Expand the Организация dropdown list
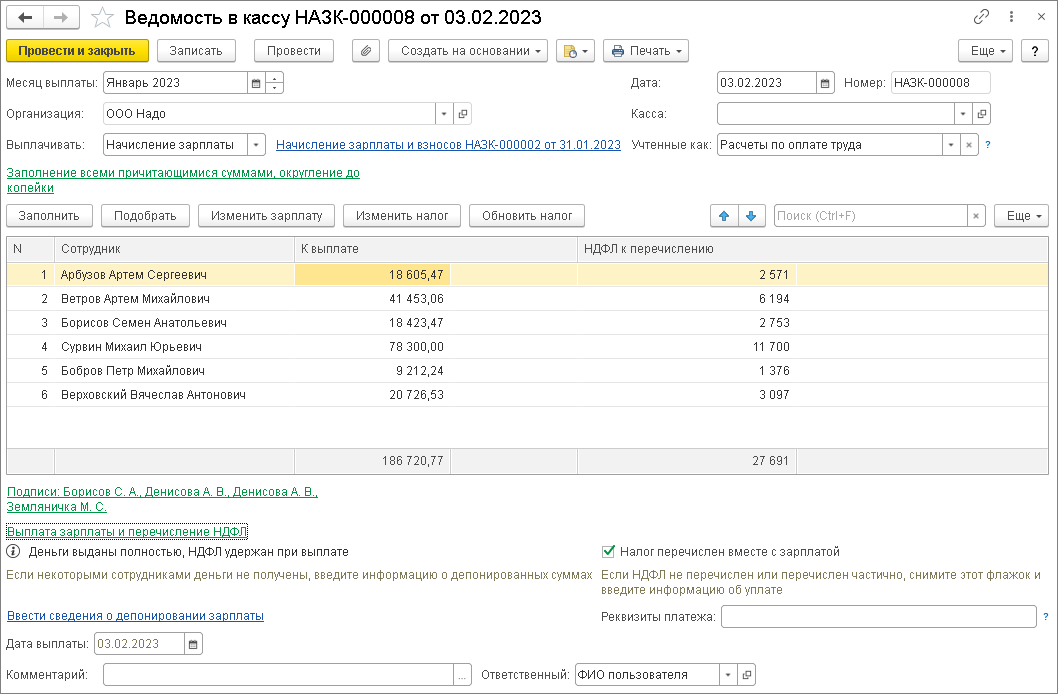 click(443, 114)
